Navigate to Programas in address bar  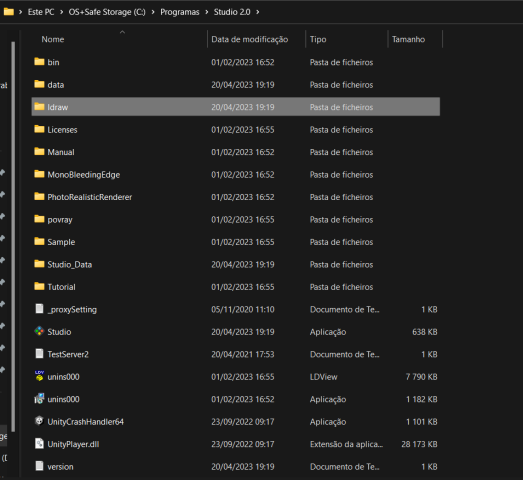coord(180,12)
